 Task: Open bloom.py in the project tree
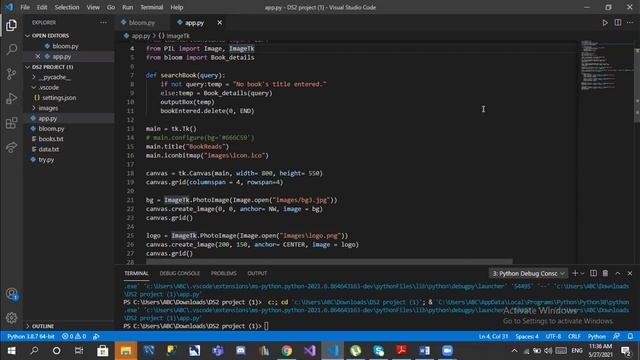coord(51,129)
